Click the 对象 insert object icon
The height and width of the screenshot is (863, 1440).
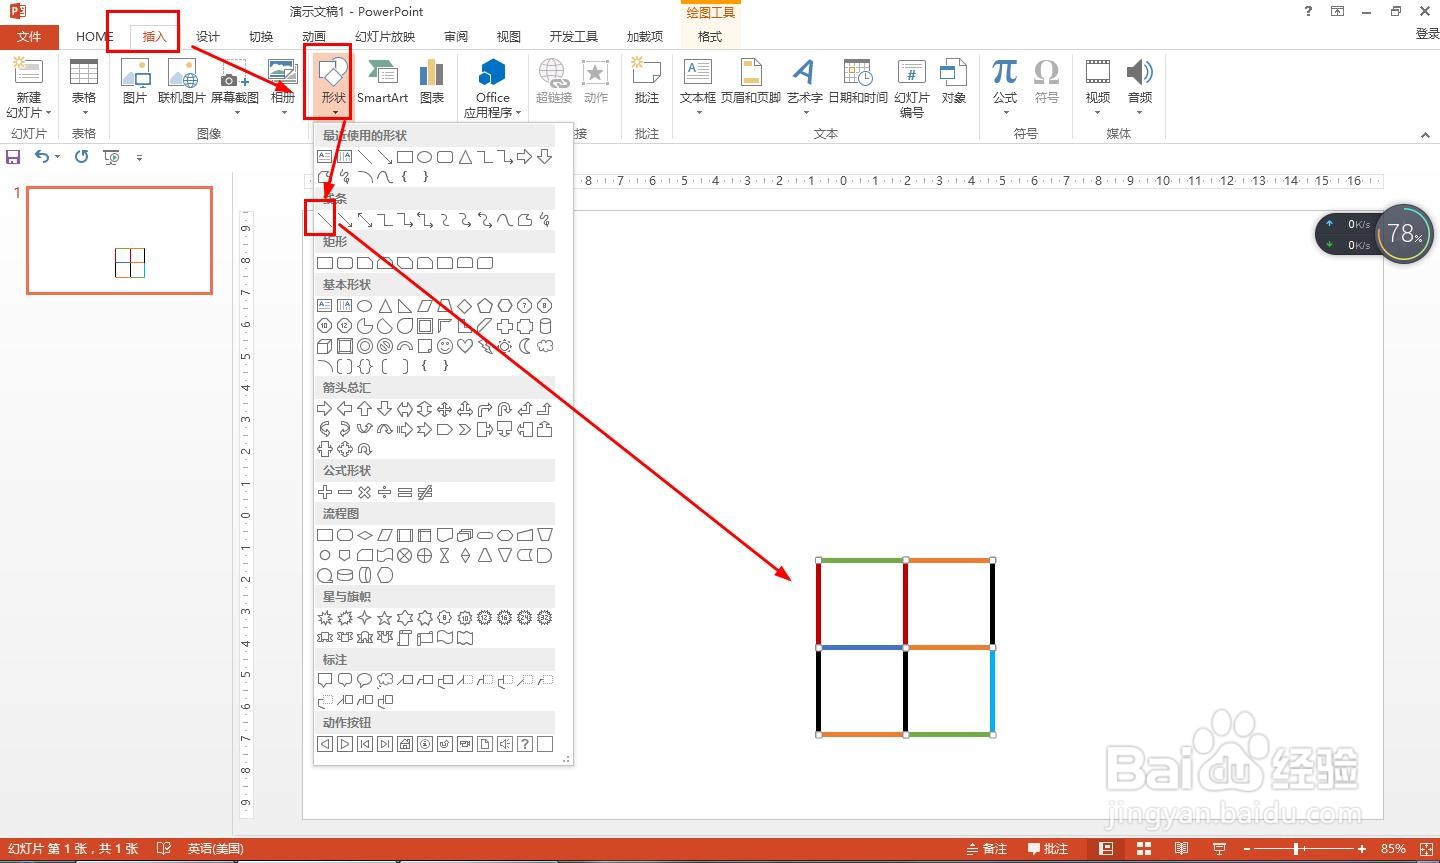[954, 81]
